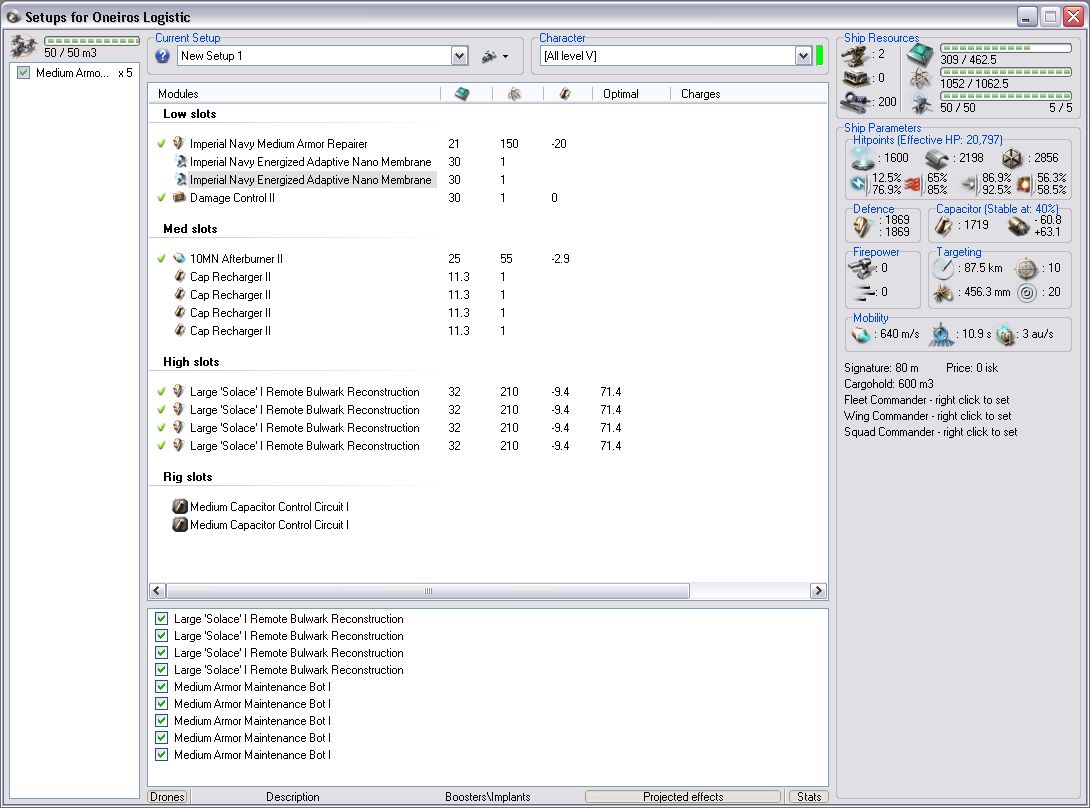Click the sensor strength icon showing 20
This screenshot has height=808, width=1090.
coord(1027,293)
